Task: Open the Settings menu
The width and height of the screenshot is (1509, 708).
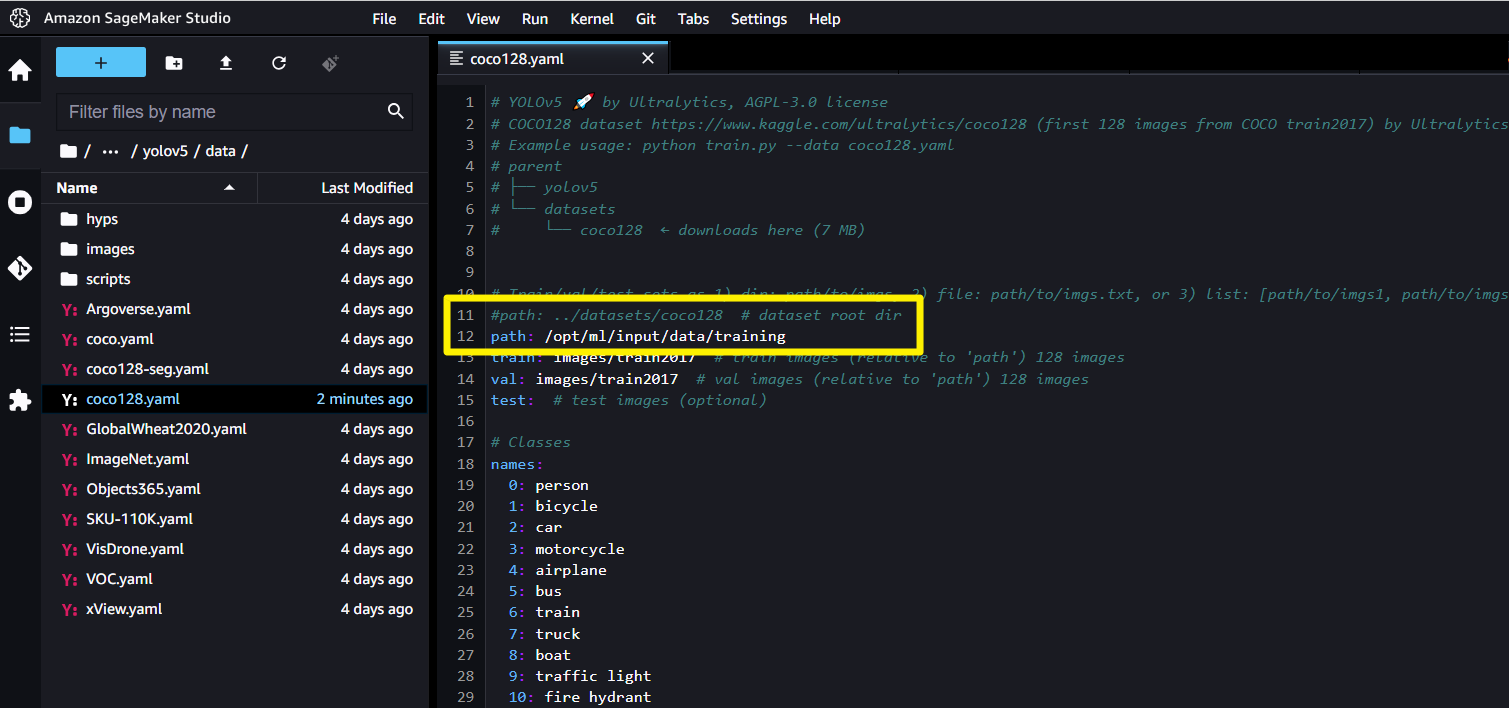Action: 759,19
